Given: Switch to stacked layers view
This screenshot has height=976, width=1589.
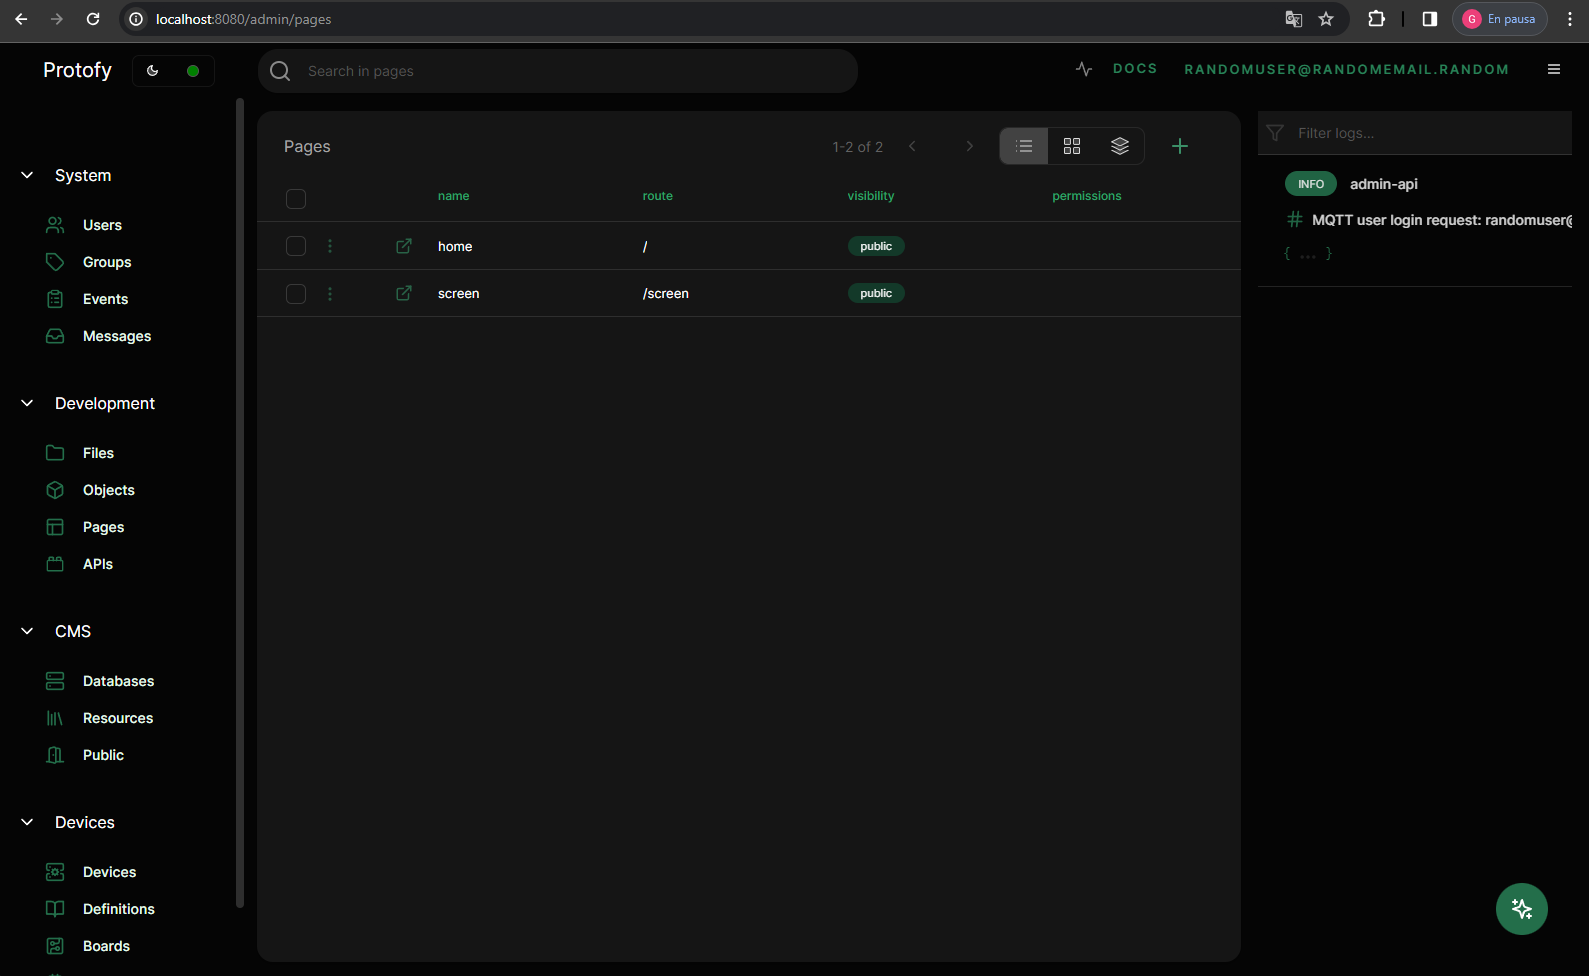Looking at the screenshot, I should (x=1120, y=146).
